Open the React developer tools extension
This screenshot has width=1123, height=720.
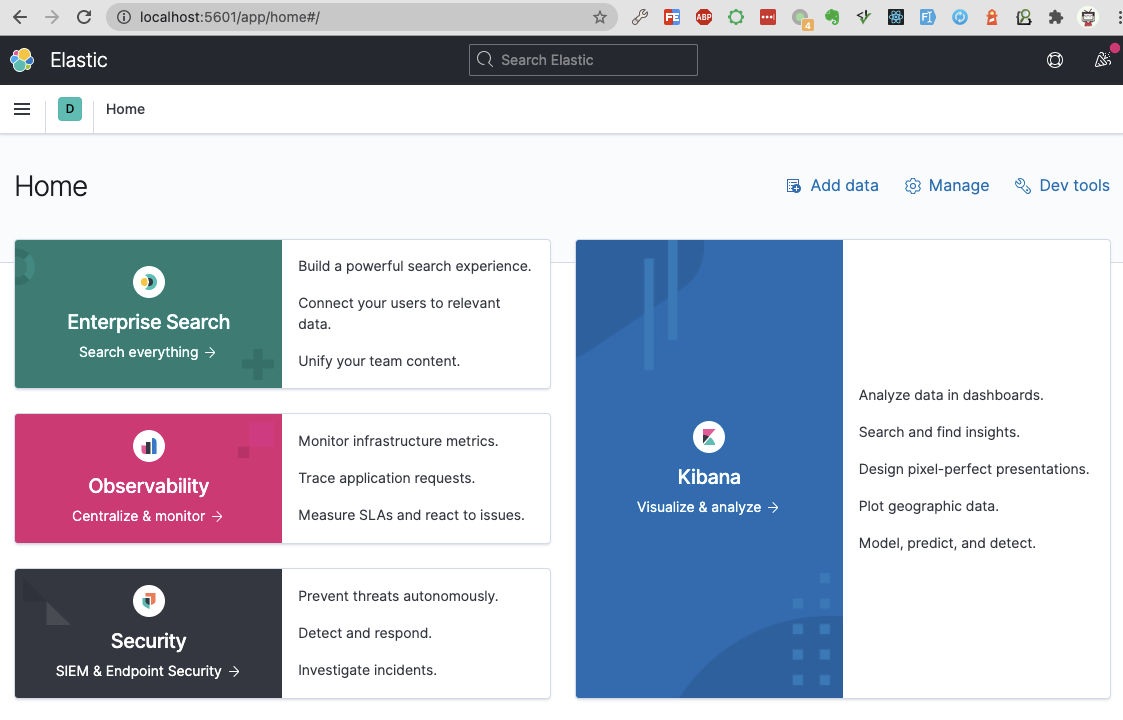(896, 17)
